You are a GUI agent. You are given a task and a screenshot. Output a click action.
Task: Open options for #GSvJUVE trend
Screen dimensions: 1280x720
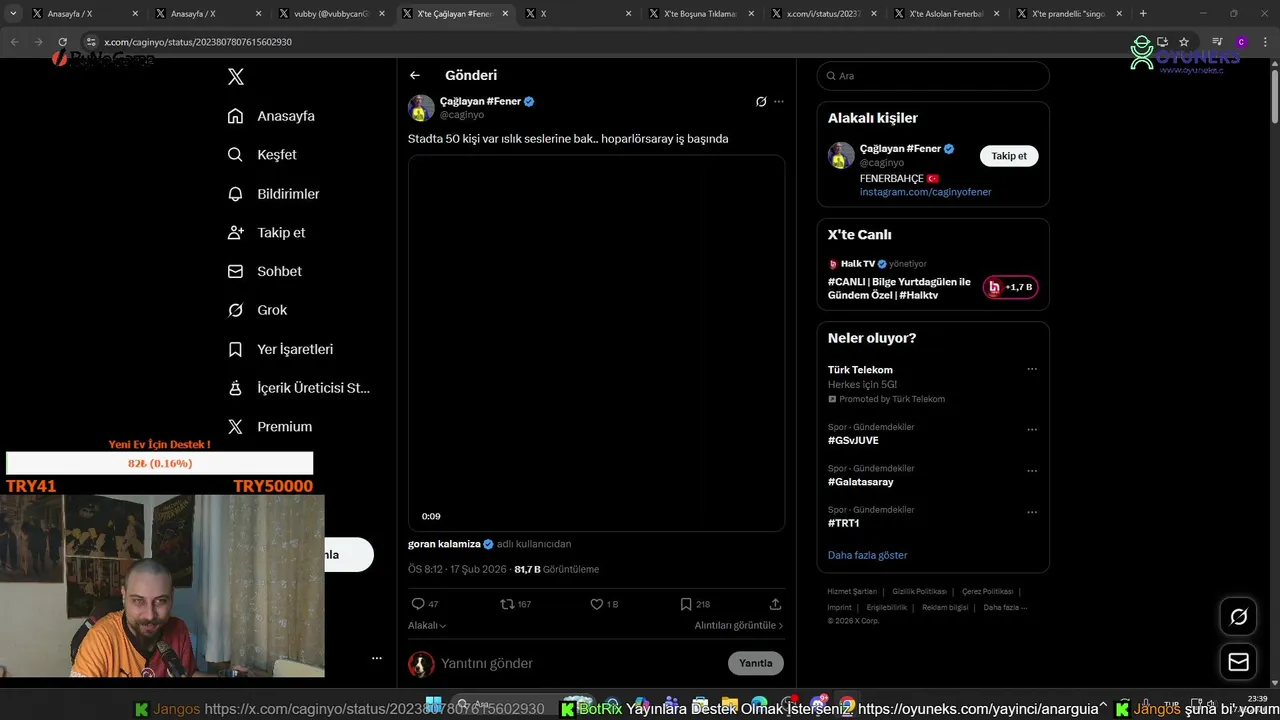click(1032, 430)
